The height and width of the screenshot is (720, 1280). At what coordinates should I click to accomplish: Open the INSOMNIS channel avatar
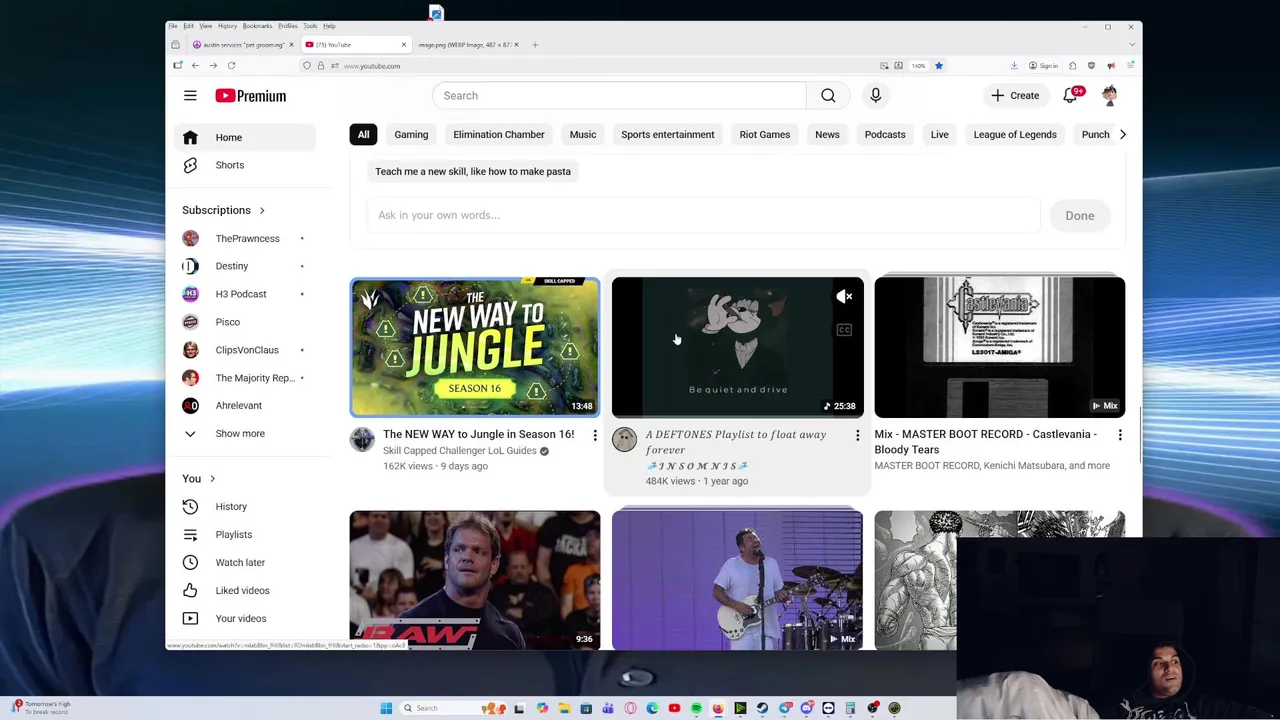tap(624, 438)
